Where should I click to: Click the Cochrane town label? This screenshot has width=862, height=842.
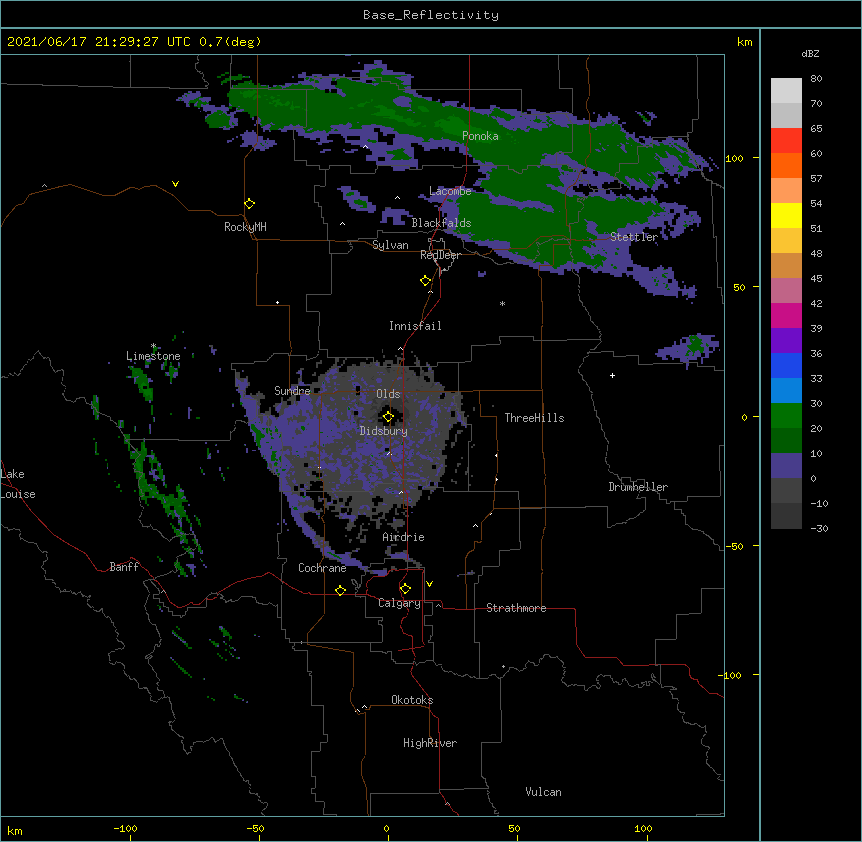(x=322, y=568)
